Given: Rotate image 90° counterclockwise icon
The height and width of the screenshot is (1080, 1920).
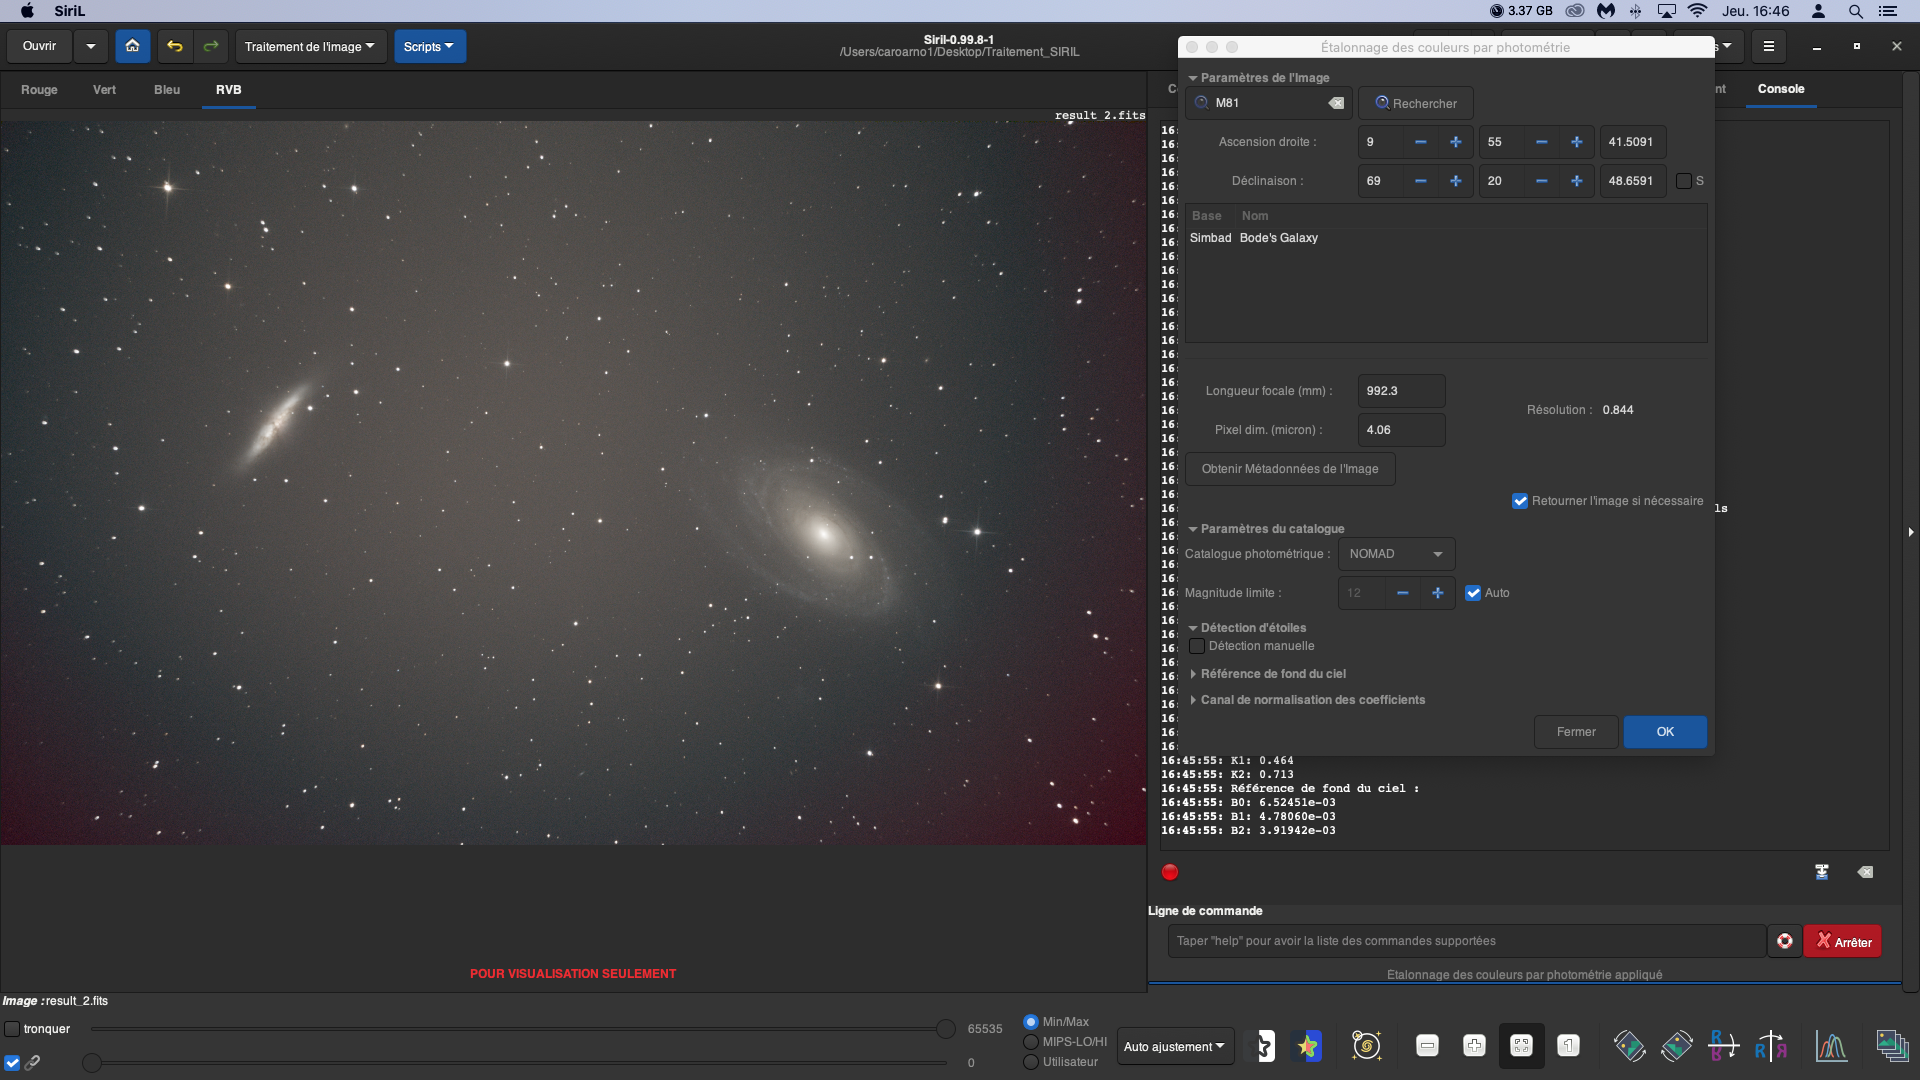Looking at the screenshot, I should (x=1629, y=1047).
